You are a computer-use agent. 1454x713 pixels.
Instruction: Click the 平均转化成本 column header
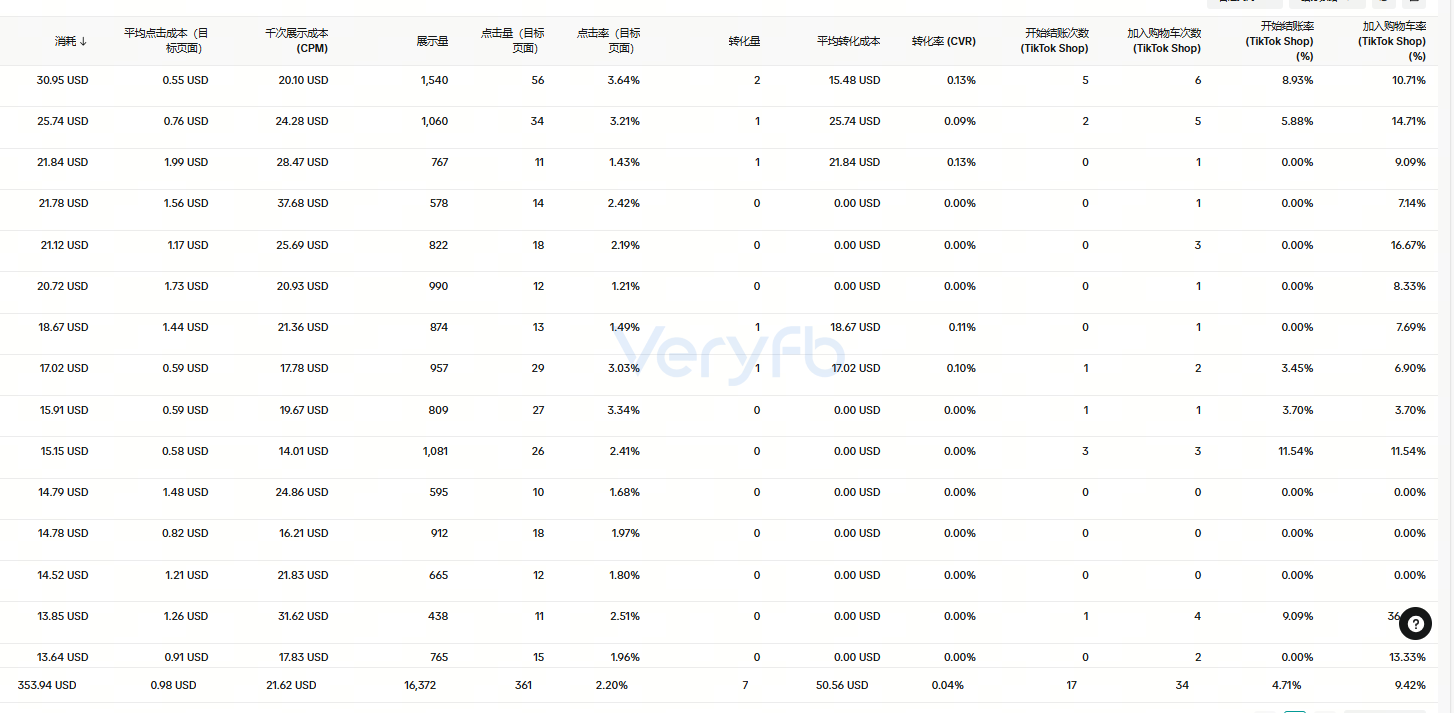click(x=848, y=41)
